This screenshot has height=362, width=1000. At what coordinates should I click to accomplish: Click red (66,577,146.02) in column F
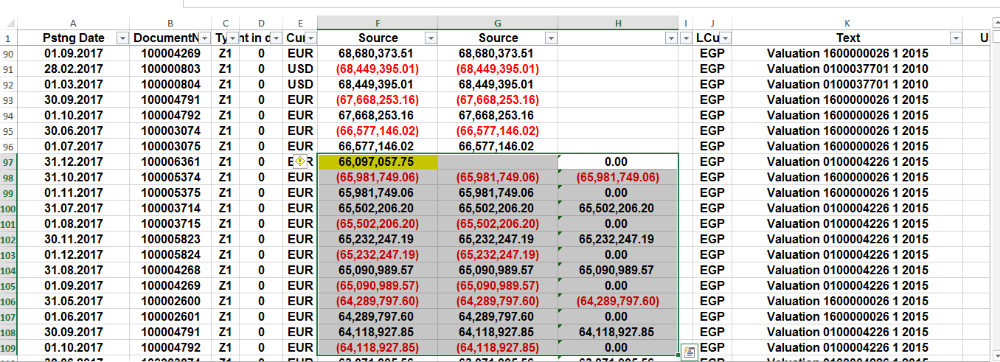(378, 131)
